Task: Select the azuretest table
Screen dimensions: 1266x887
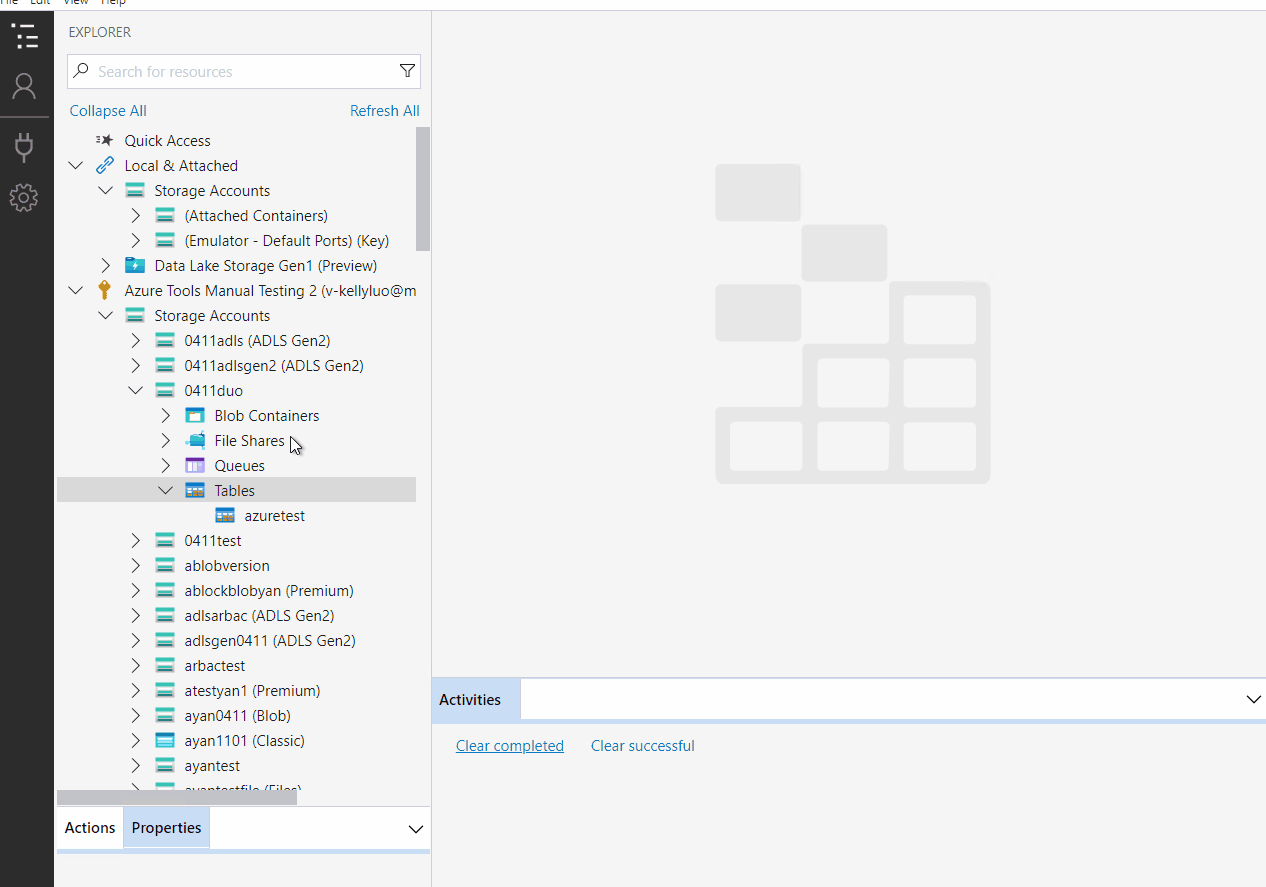Action: click(275, 516)
